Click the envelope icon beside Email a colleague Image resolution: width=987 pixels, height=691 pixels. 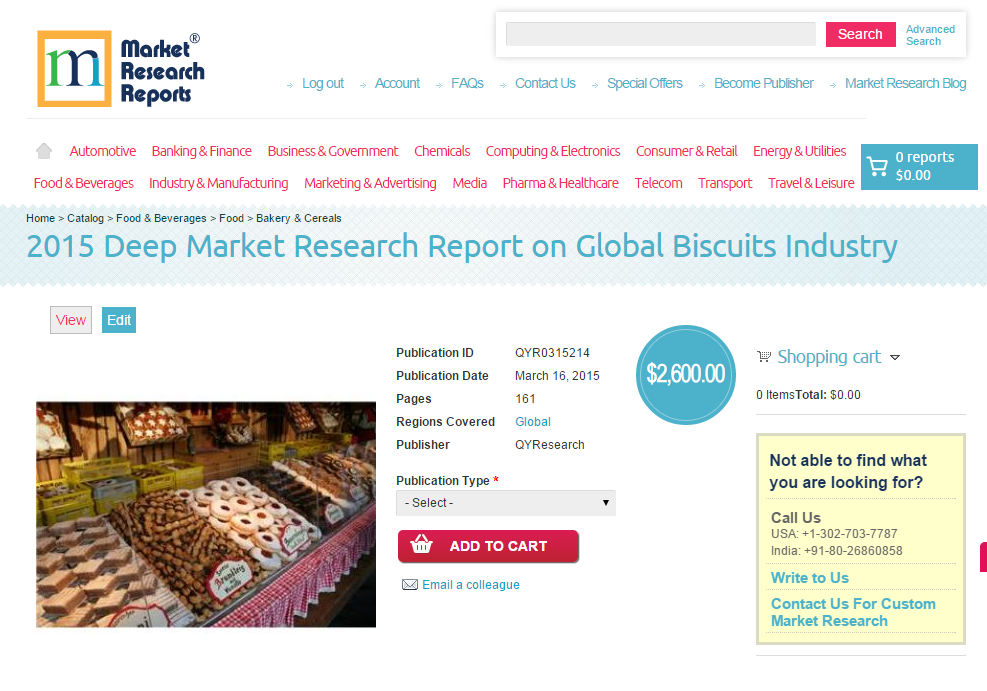tap(408, 584)
